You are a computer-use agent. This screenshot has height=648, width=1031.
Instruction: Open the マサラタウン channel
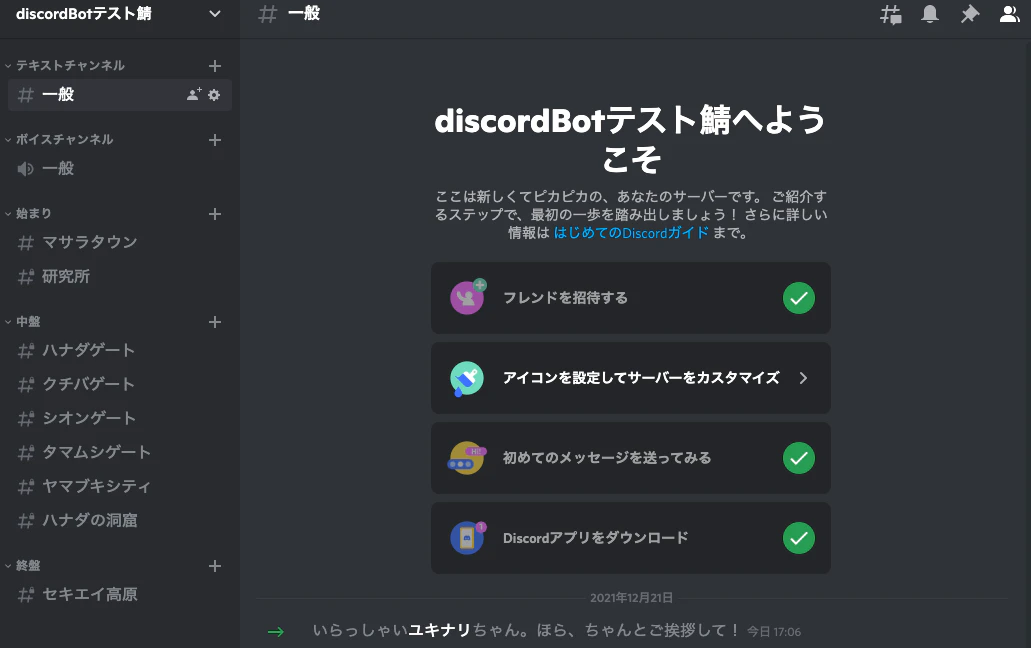tap(120, 243)
